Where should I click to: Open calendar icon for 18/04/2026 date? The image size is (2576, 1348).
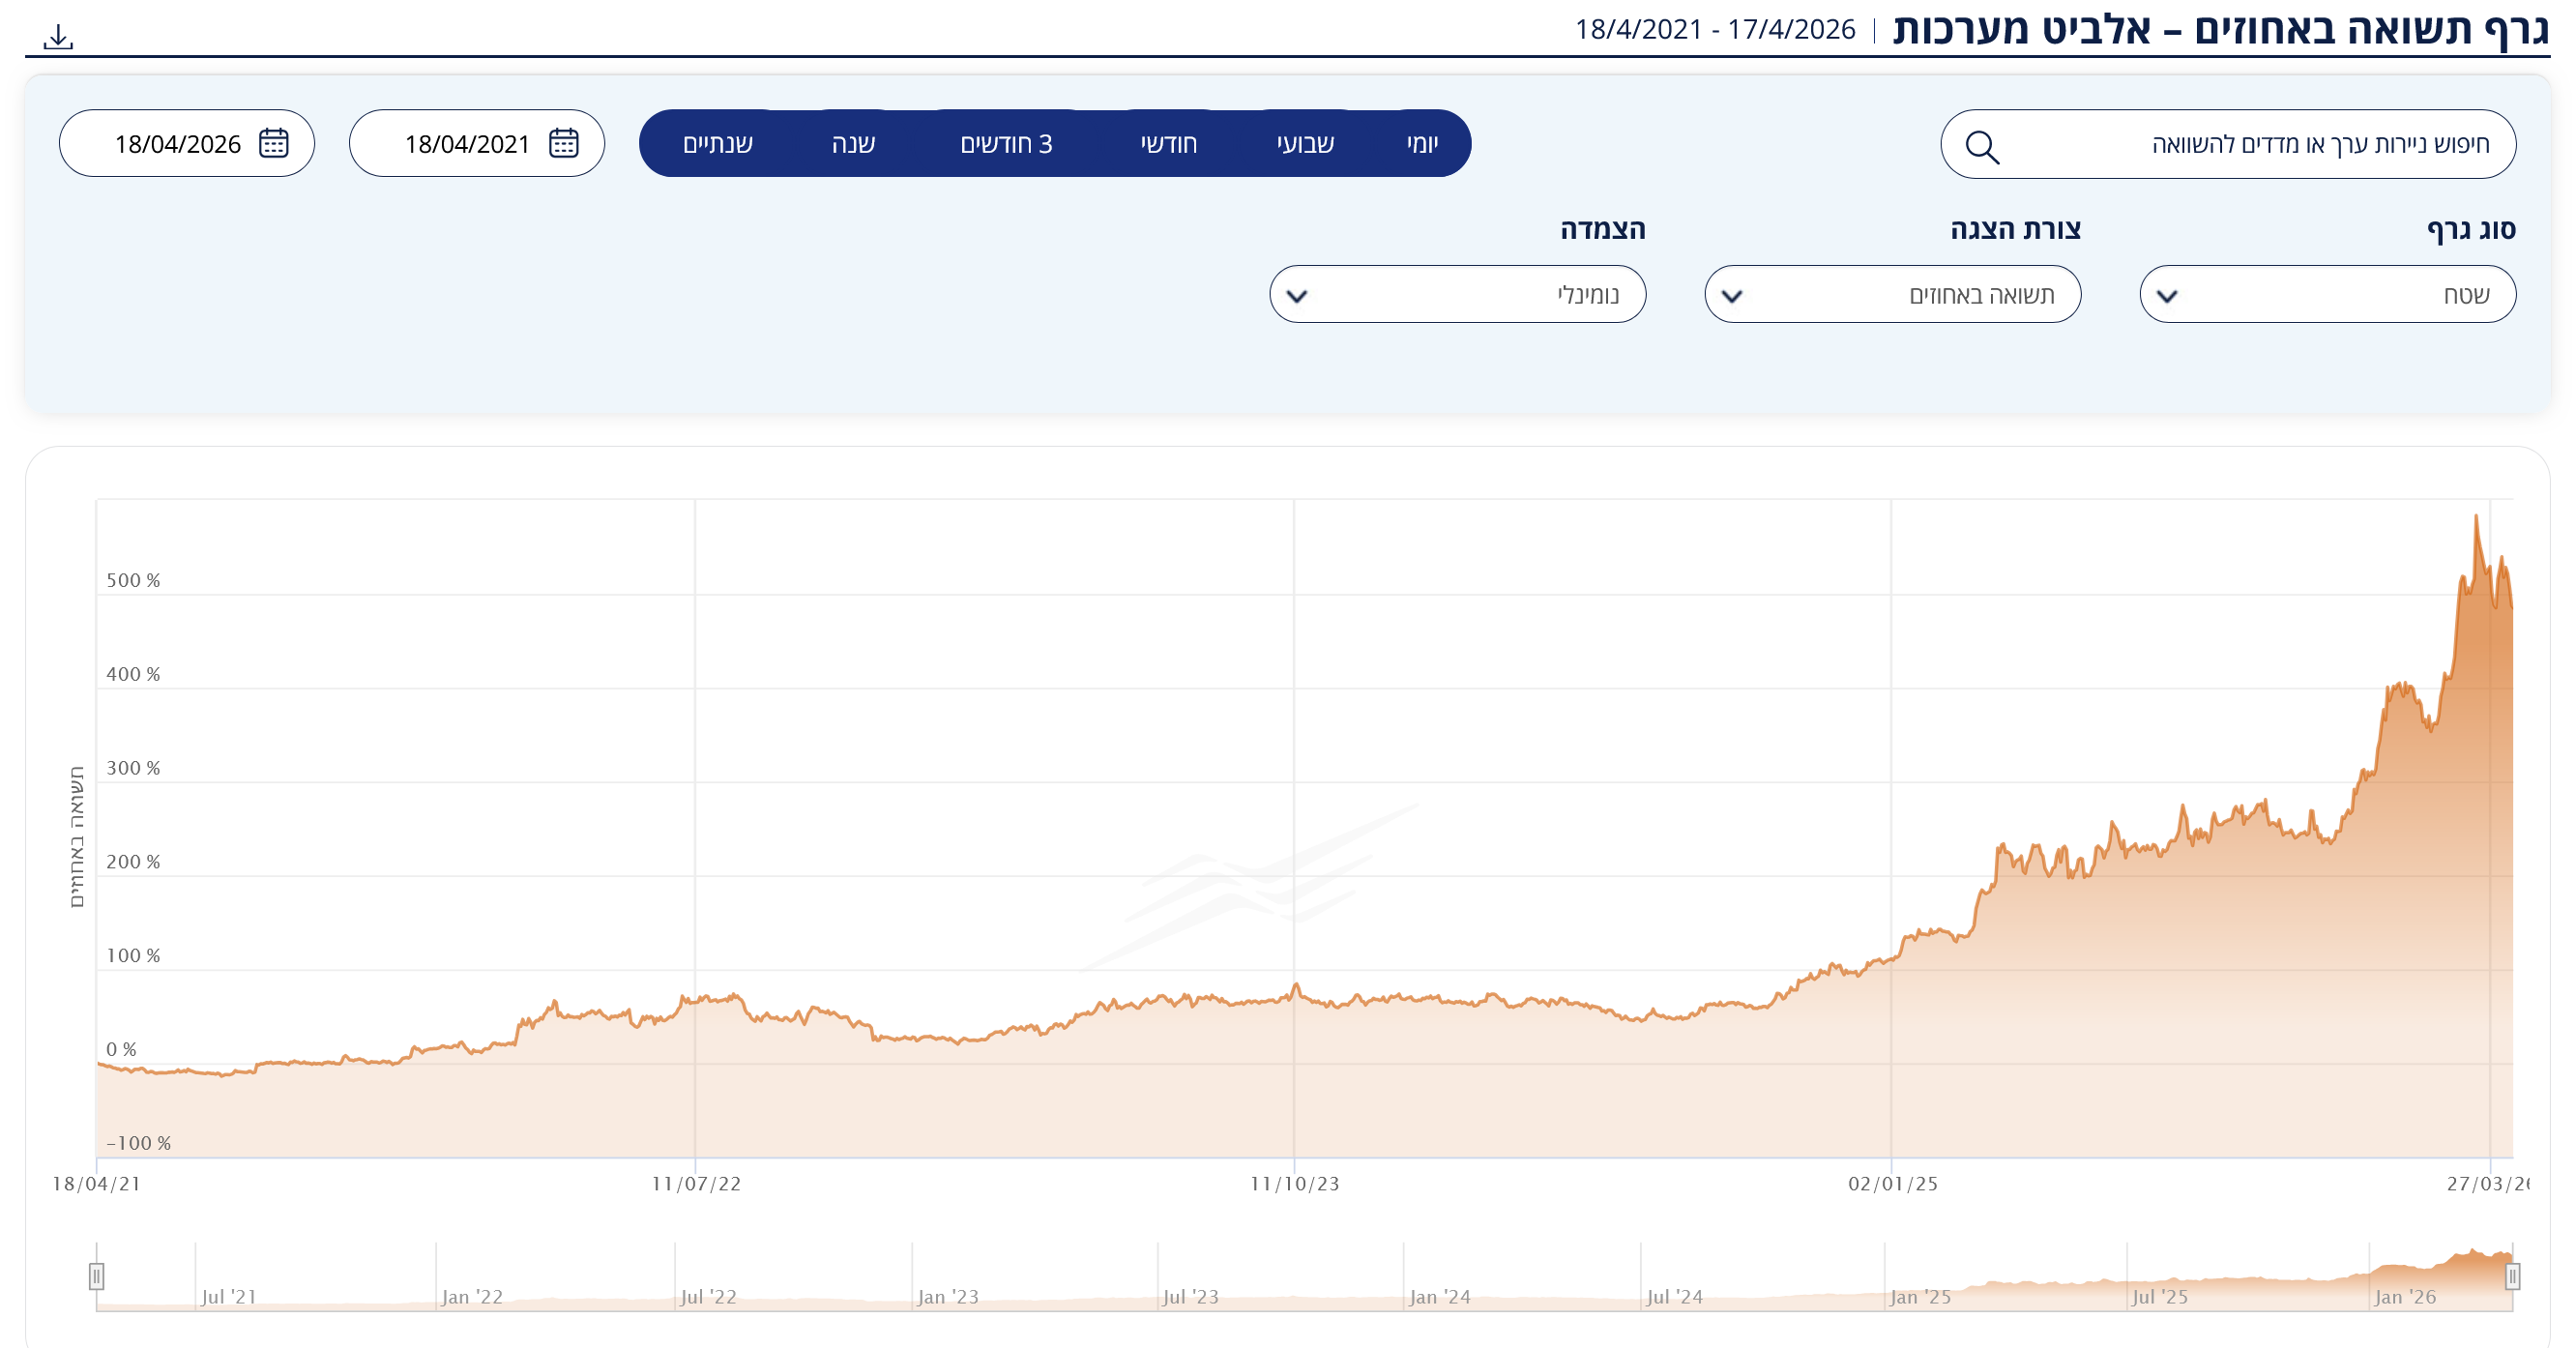click(x=273, y=143)
